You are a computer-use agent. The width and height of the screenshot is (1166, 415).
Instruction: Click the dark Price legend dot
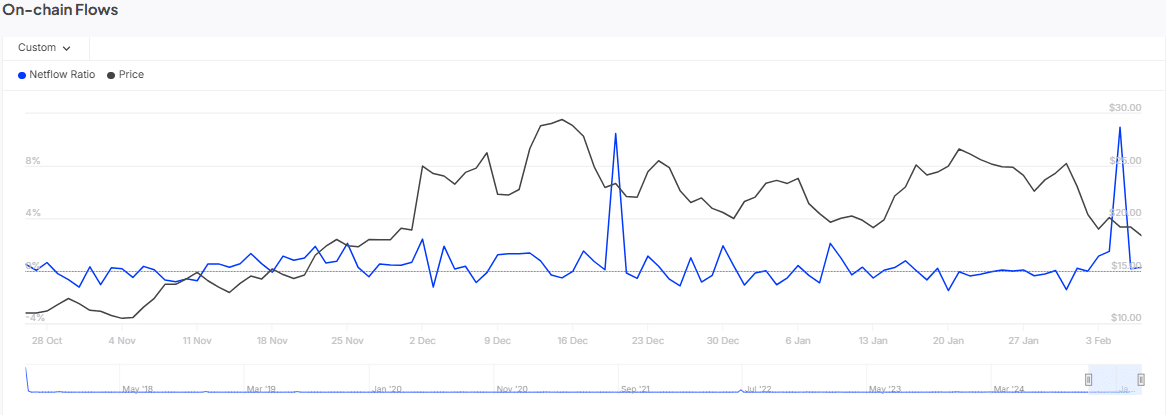point(110,75)
